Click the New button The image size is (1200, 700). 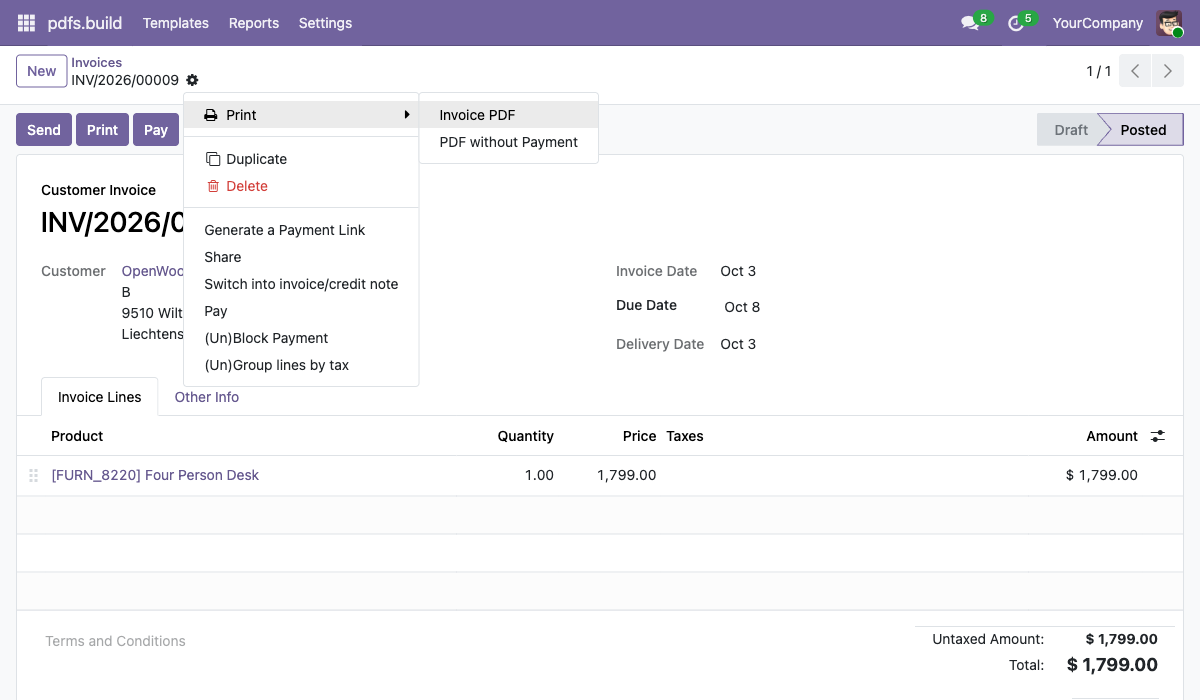tap(42, 71)
